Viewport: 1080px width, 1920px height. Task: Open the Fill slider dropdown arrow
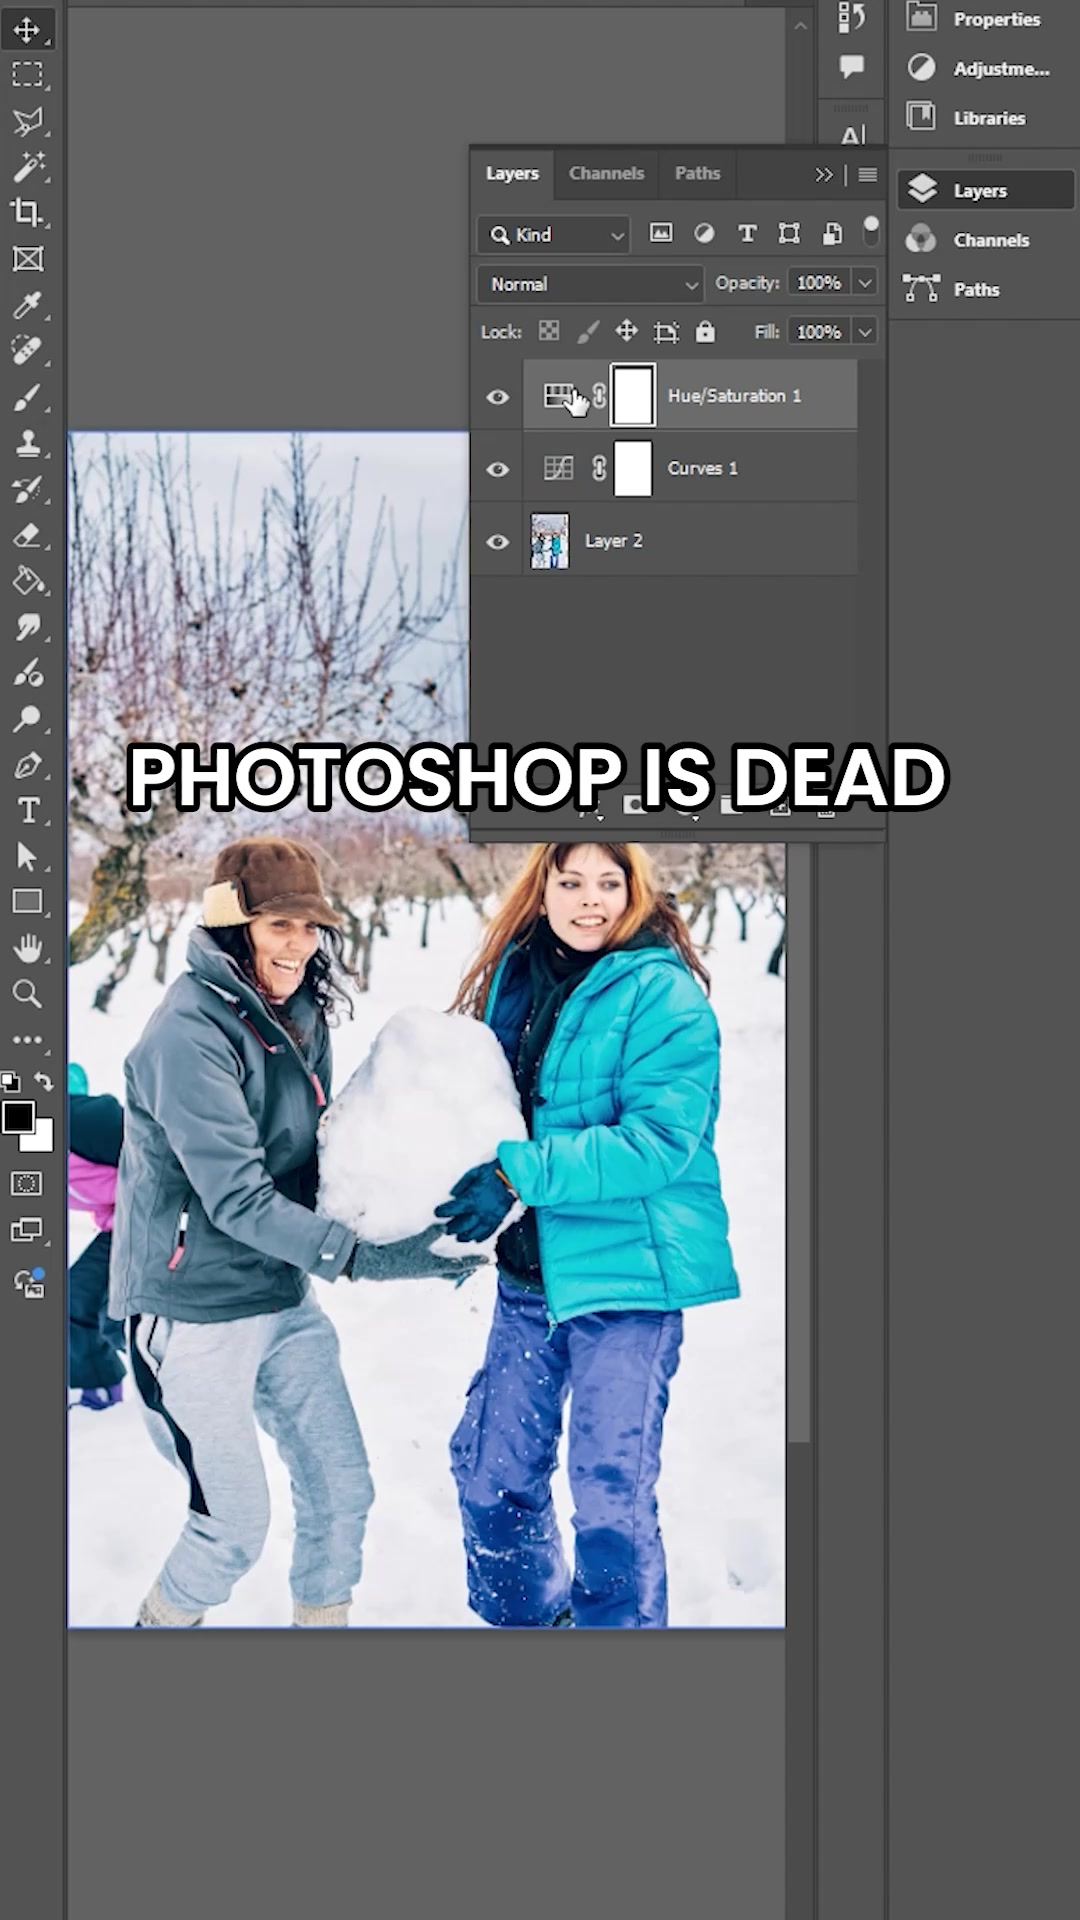865,332
